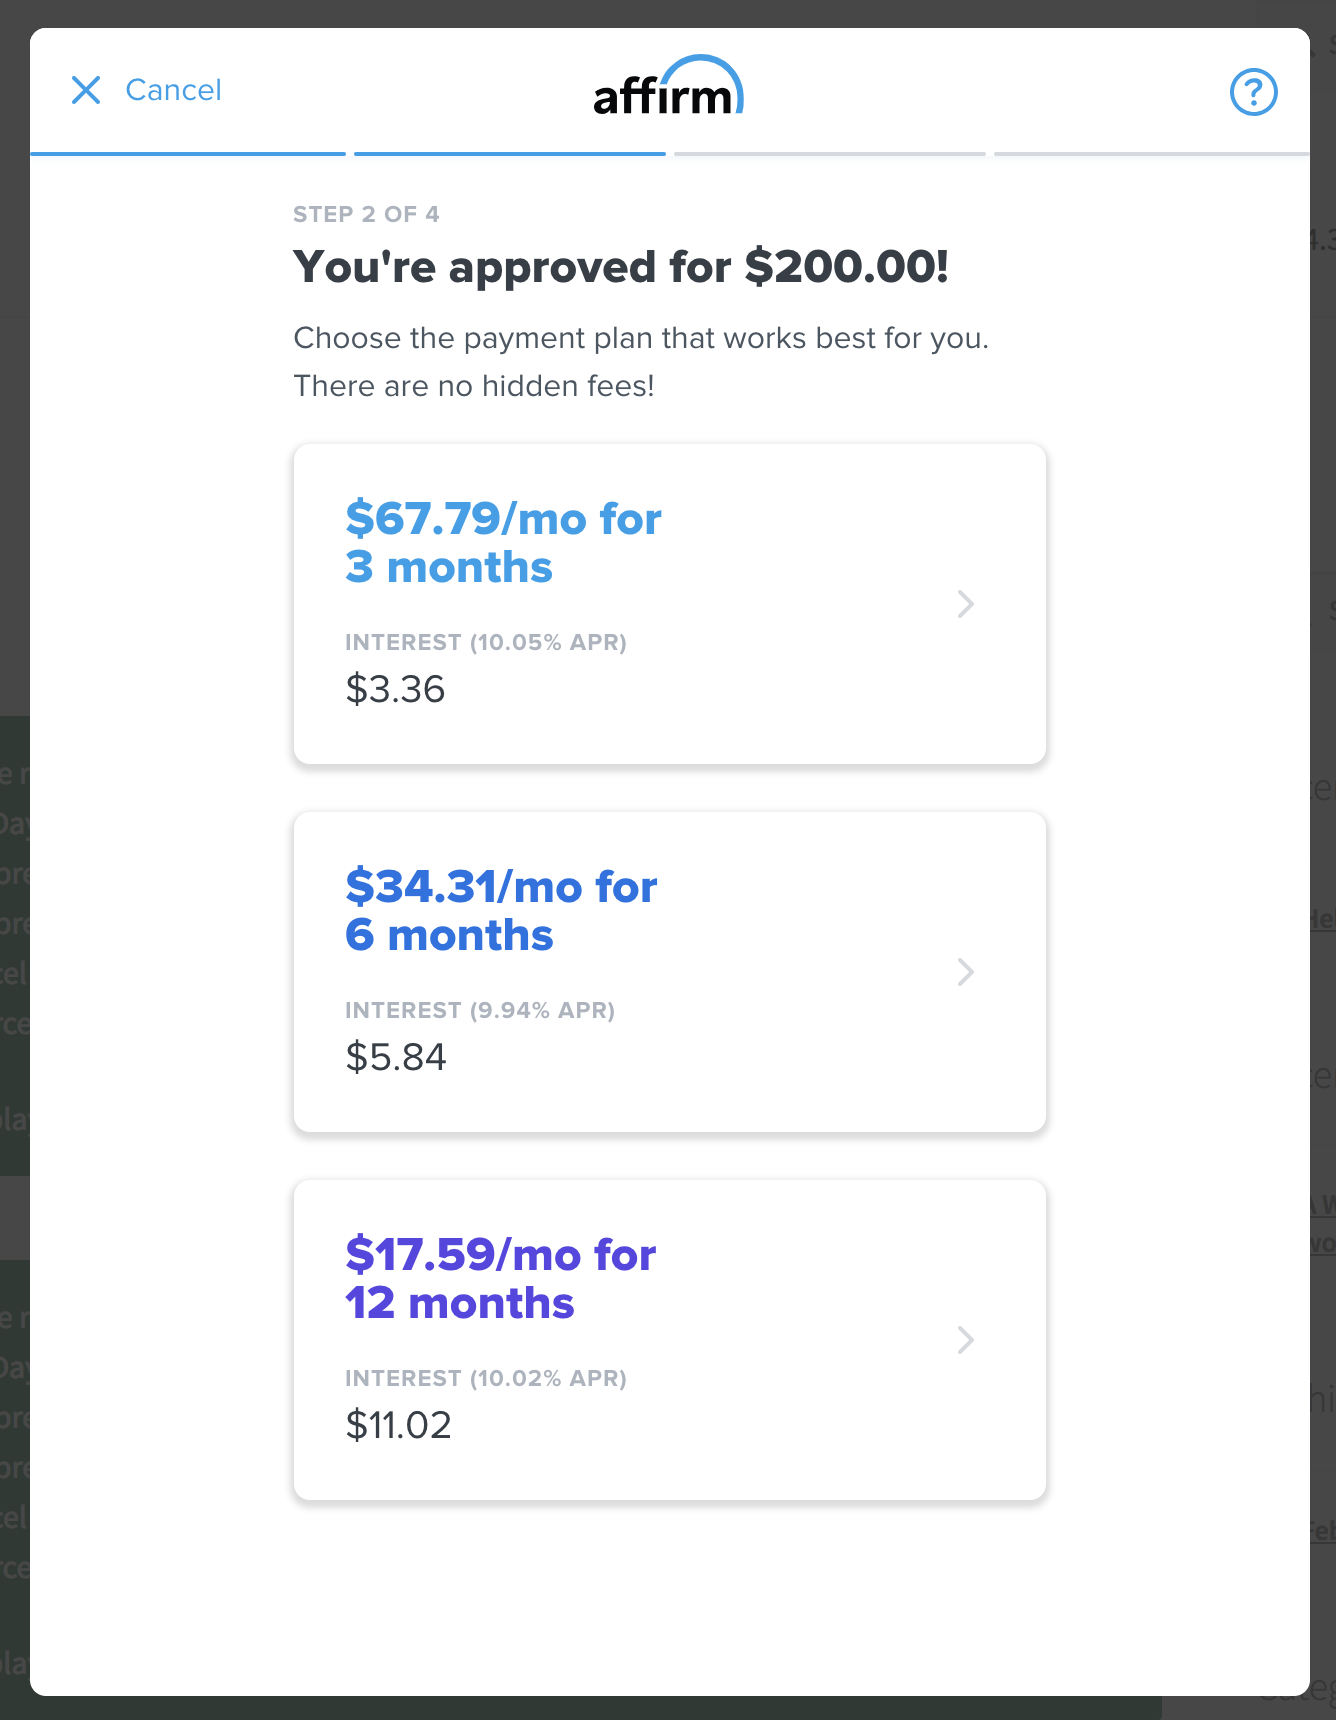Click the X cancel icon
Viewport: 1336px width, 1720px height.
[88, 91]
